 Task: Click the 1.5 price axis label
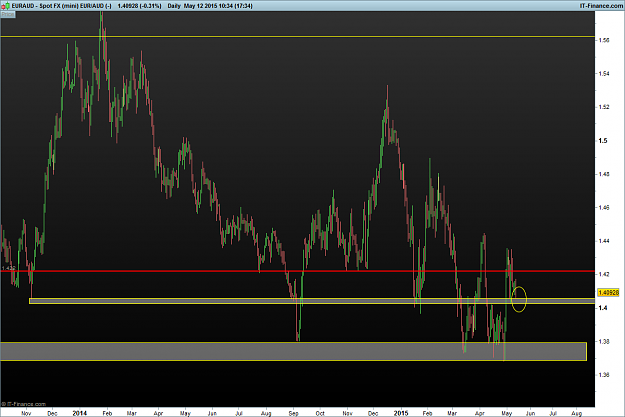point(603,141)
